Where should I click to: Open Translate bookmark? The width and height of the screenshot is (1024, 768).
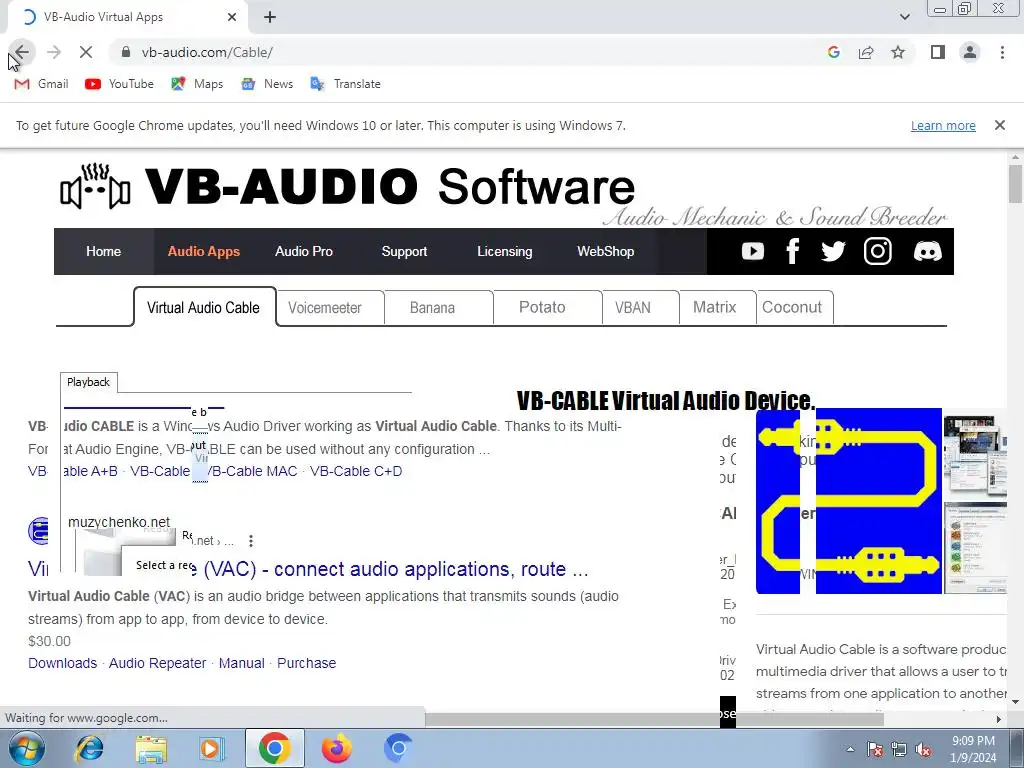coord(345,84)
